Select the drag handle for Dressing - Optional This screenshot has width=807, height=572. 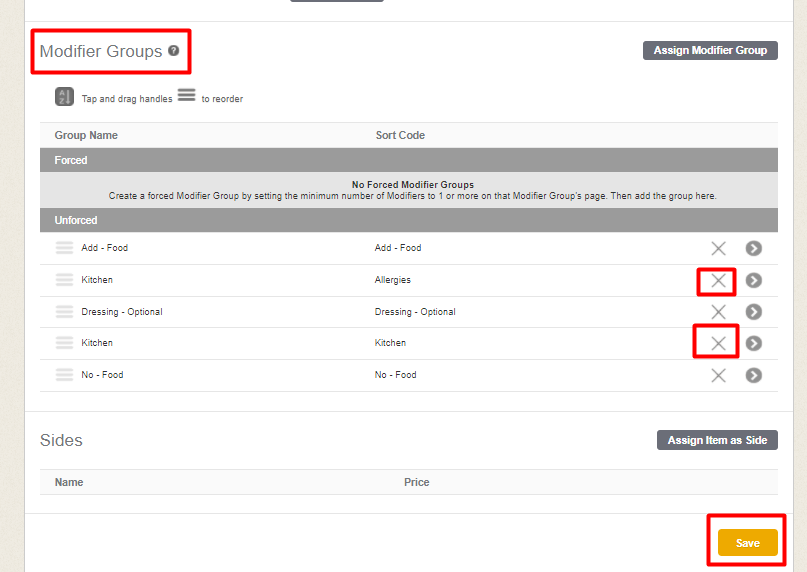[x=64, y=311]
